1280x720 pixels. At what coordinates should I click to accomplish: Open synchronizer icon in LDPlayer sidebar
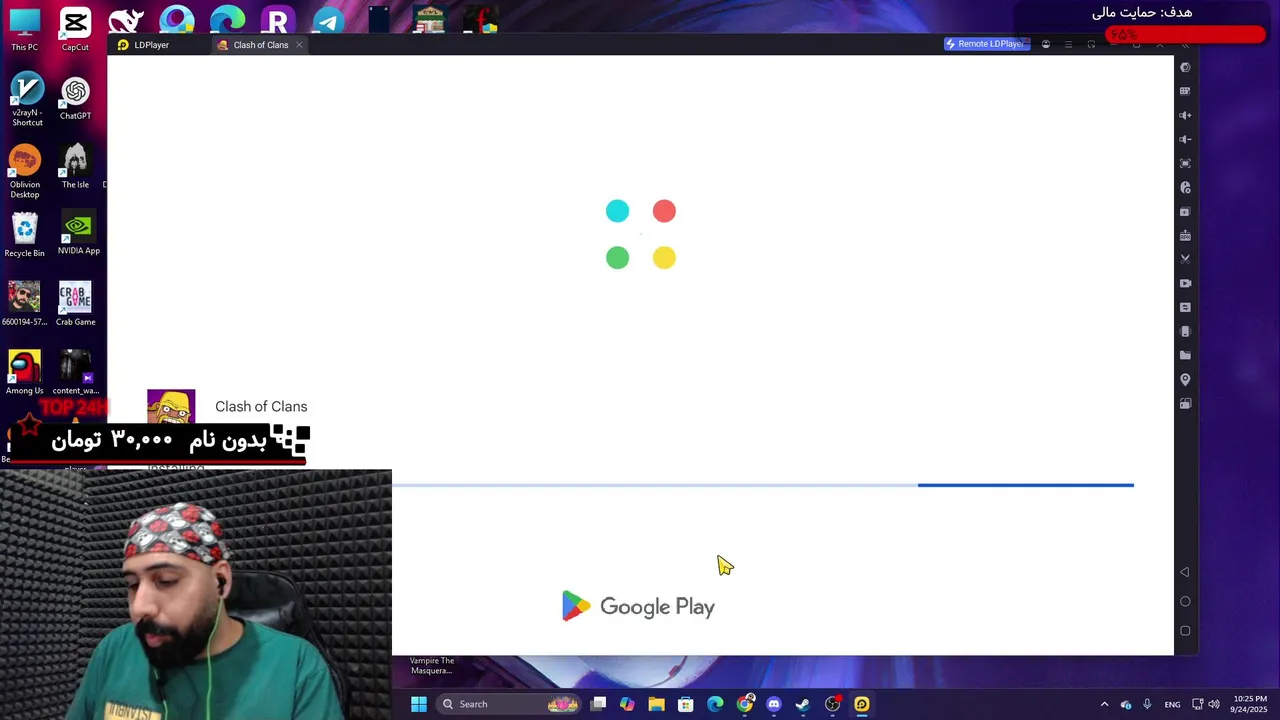1185,307
